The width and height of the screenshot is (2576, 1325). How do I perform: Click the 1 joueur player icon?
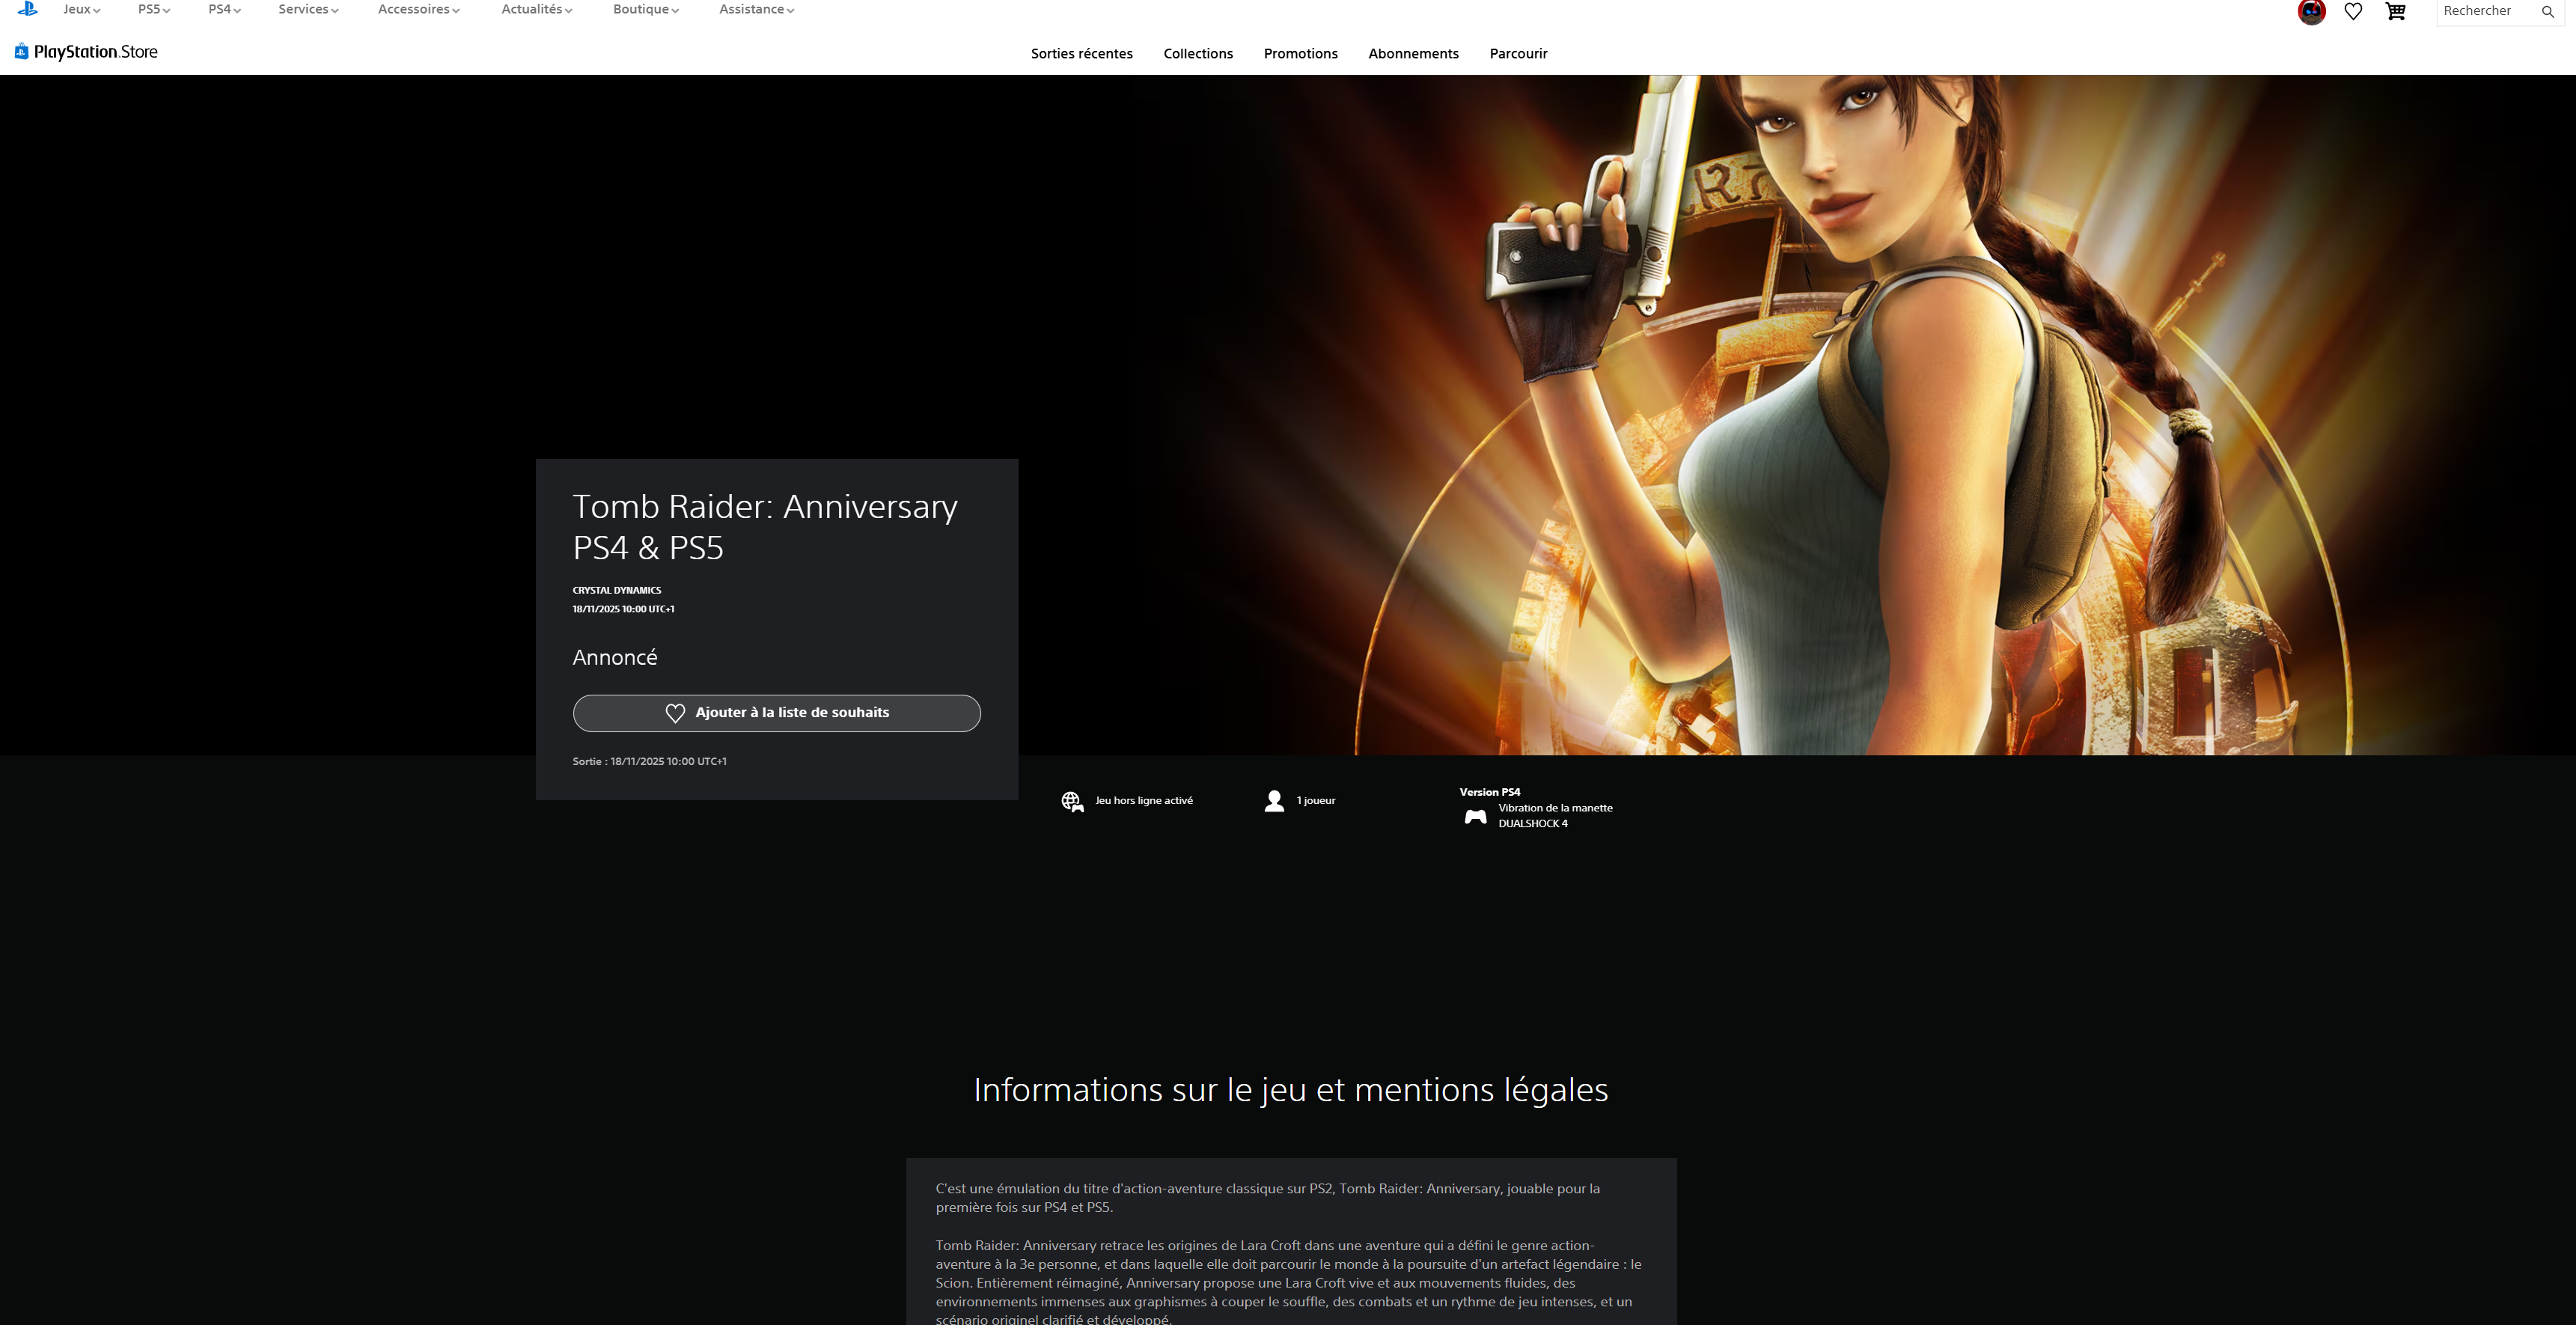coord(1274,800)
